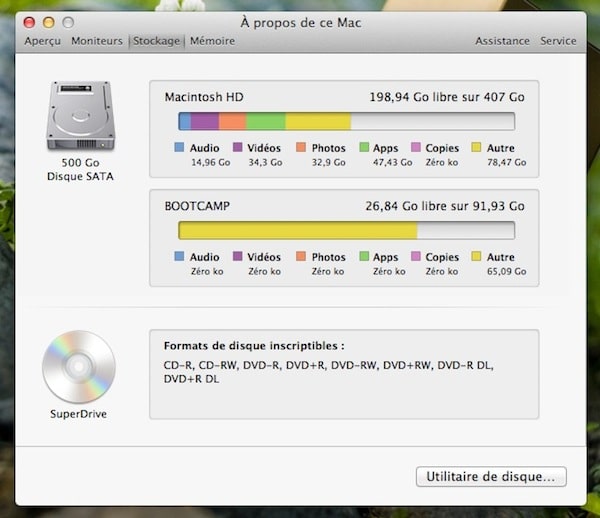Click green Apps segment of Macintosh HD bar
The width and height of the screenshot is (600, 518).
pos(266,121)
